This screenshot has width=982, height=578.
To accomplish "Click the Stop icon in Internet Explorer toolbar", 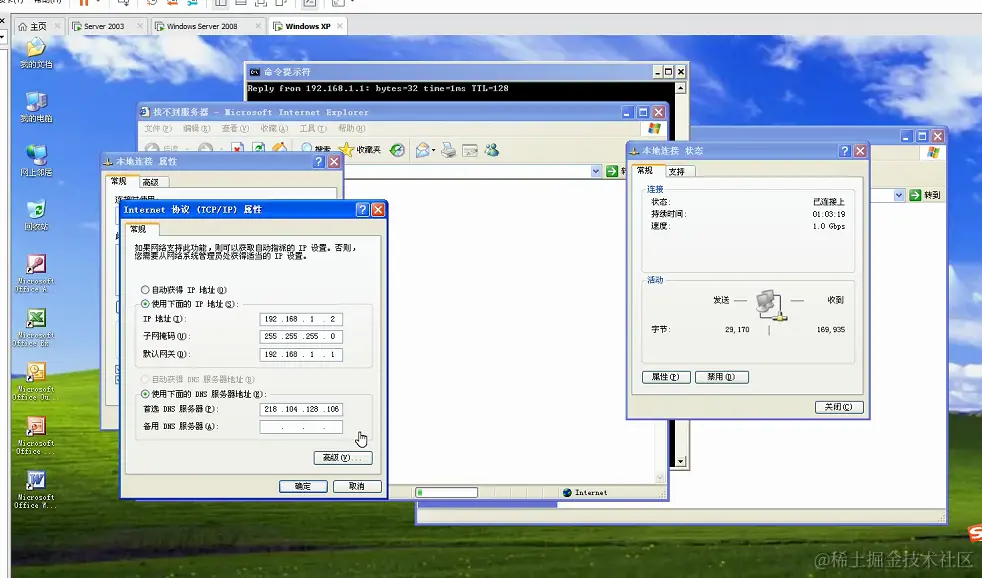I will [237, 149].
